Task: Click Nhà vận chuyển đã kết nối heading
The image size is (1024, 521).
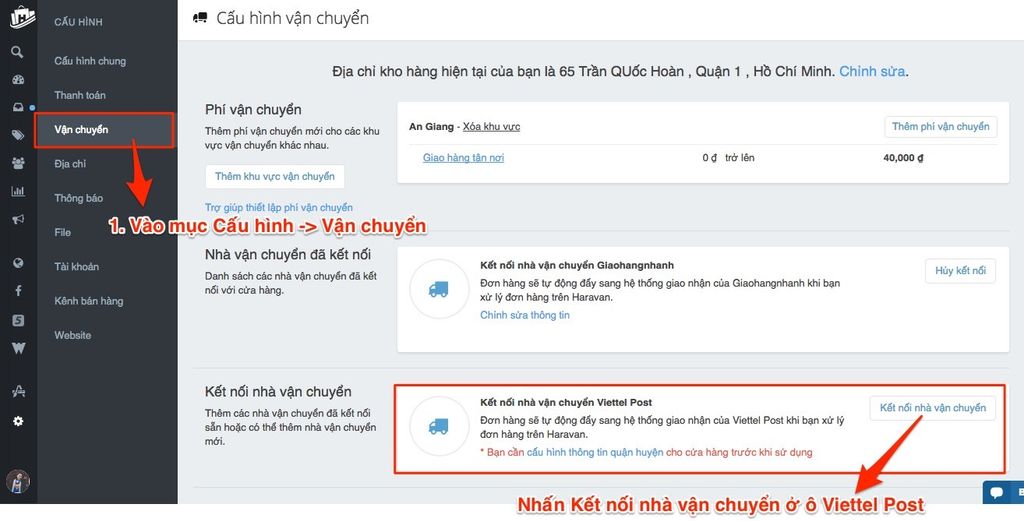Action: click(288, 254)
